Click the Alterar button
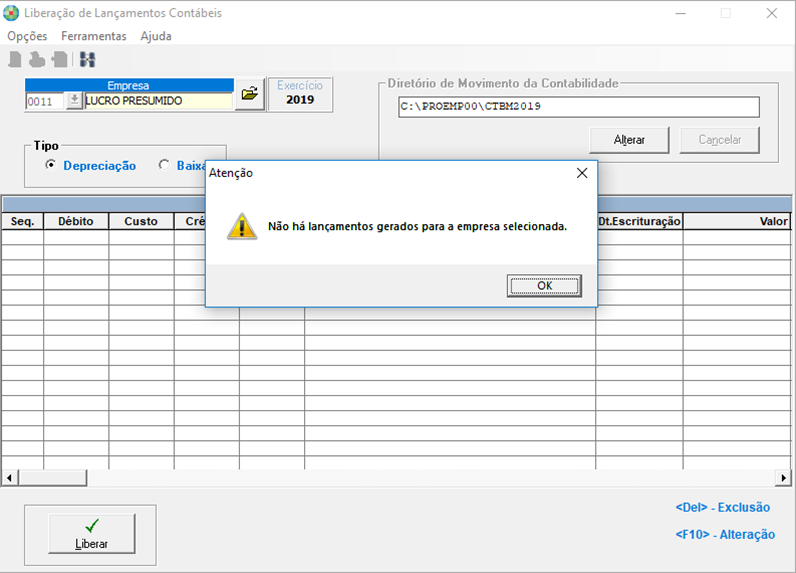The image size is (796, 573). pos(629,140)
